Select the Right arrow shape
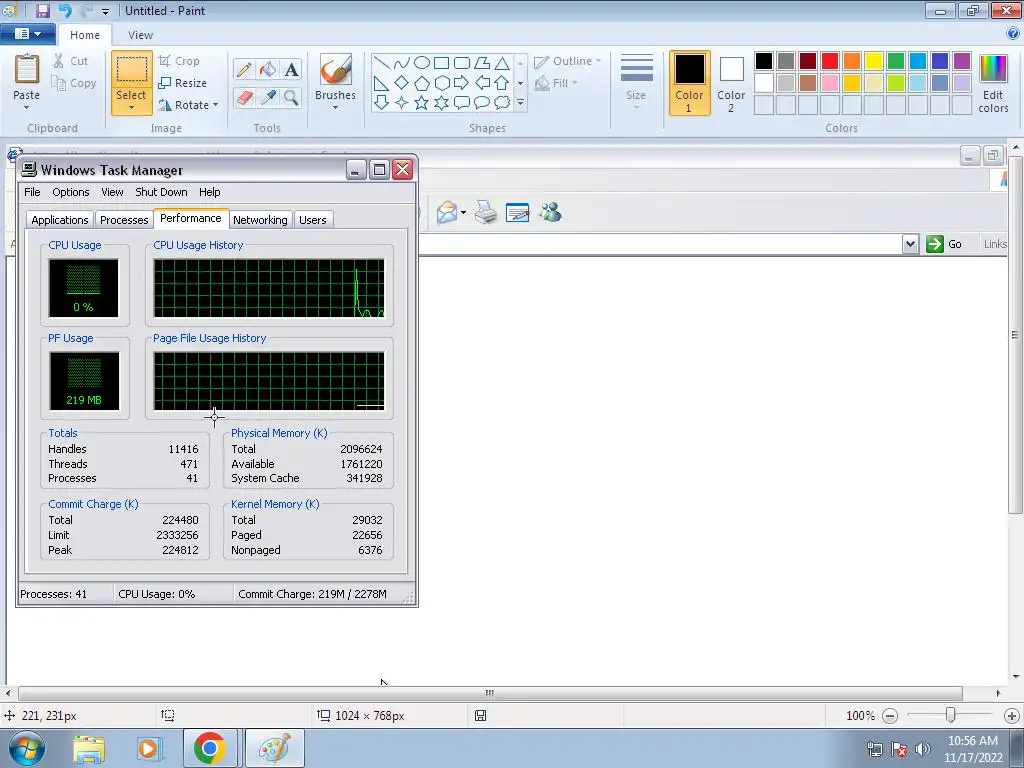Viewport: 1024px width, 768px height. [461, 83]
